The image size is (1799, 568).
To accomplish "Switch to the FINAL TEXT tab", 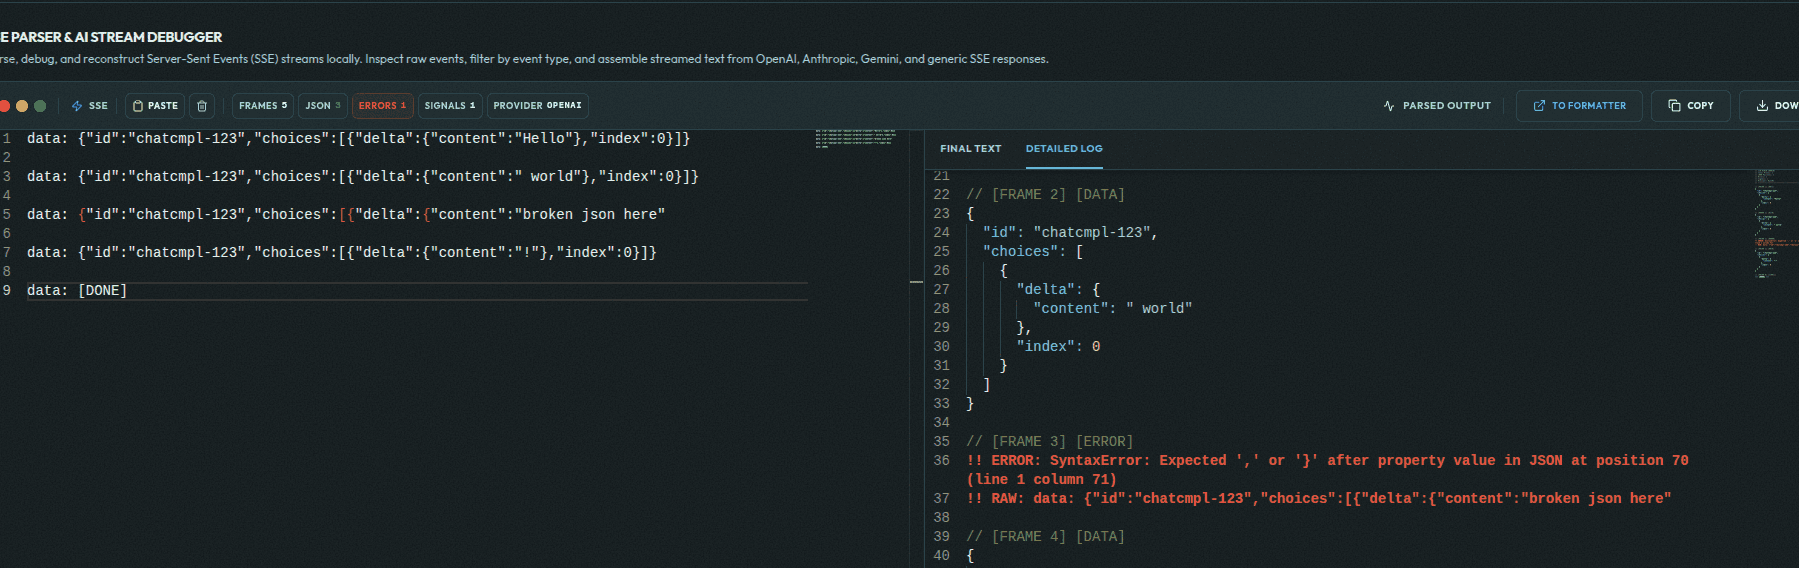I will [970, 149].
